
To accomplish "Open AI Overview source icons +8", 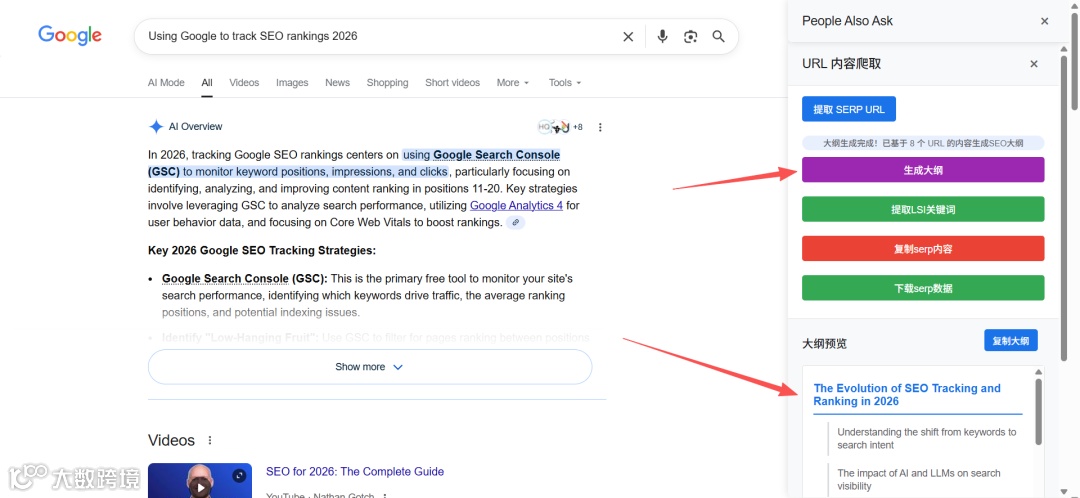I will (x=560, y=127).
